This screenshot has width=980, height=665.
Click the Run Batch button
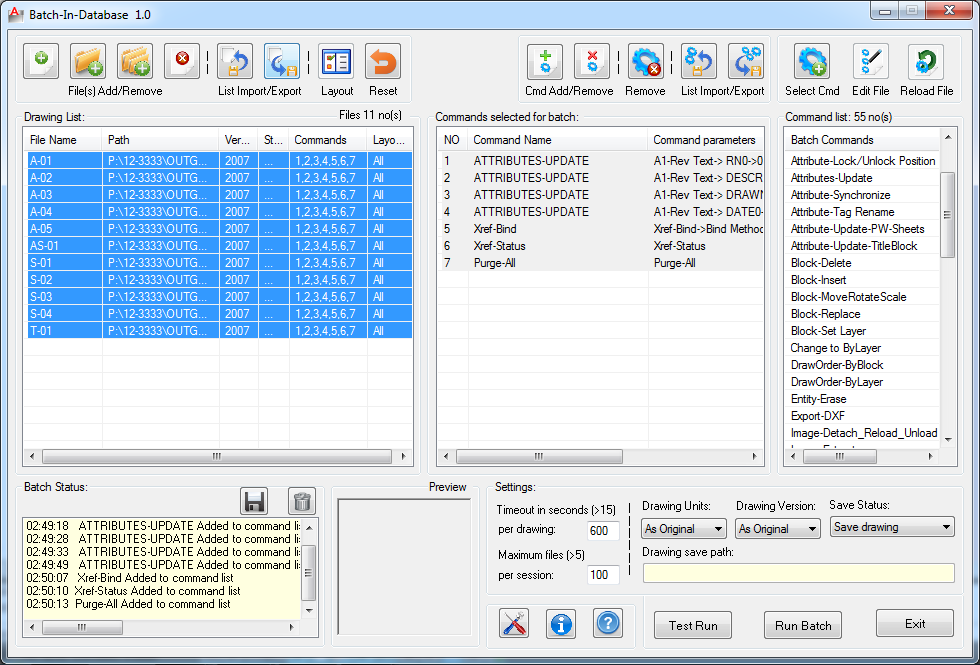coord(803,625)
